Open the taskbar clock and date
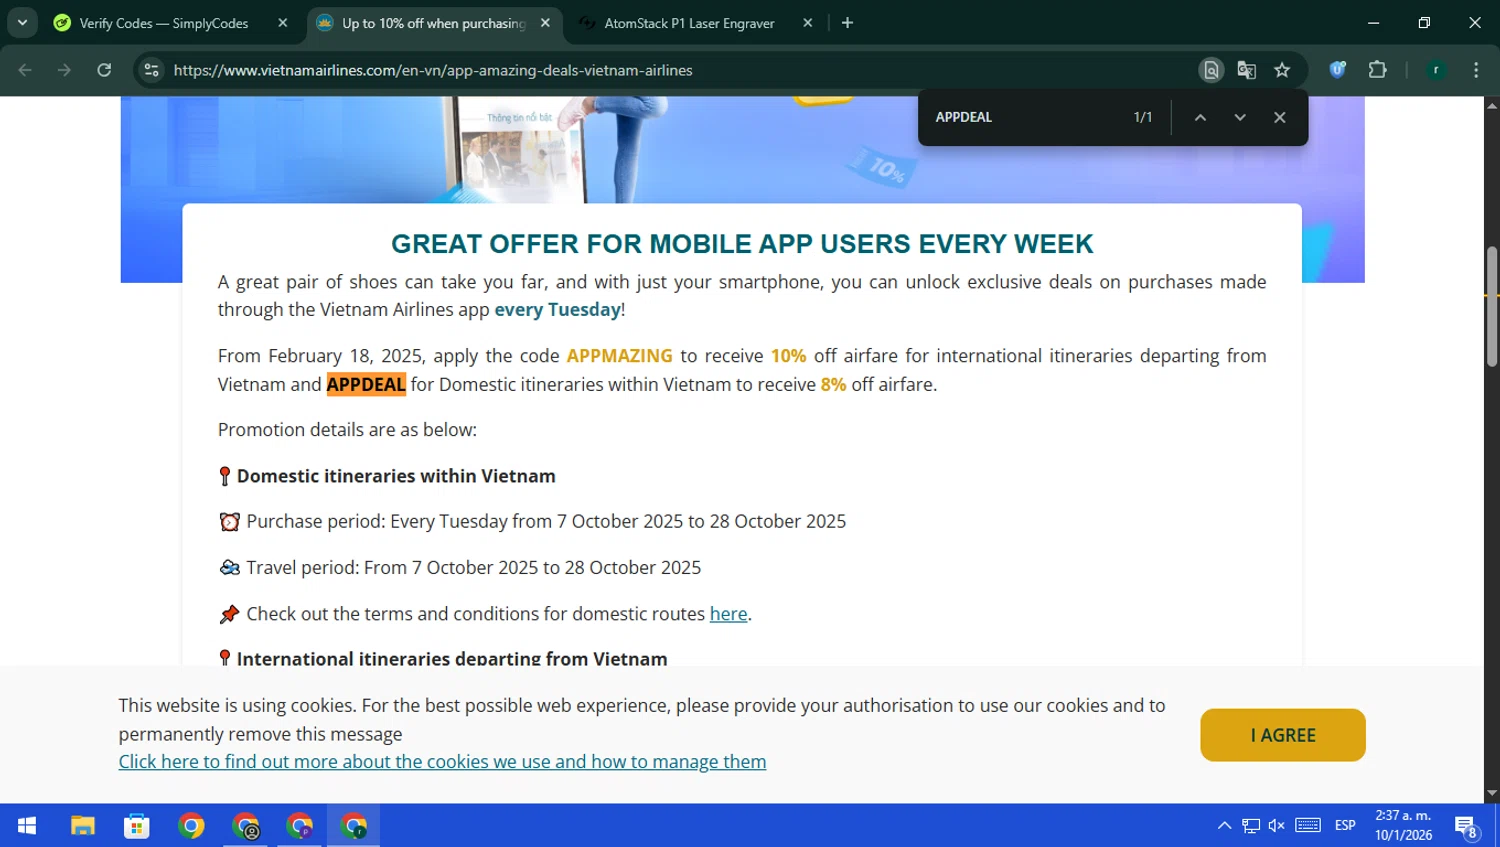 point(1403,825)
